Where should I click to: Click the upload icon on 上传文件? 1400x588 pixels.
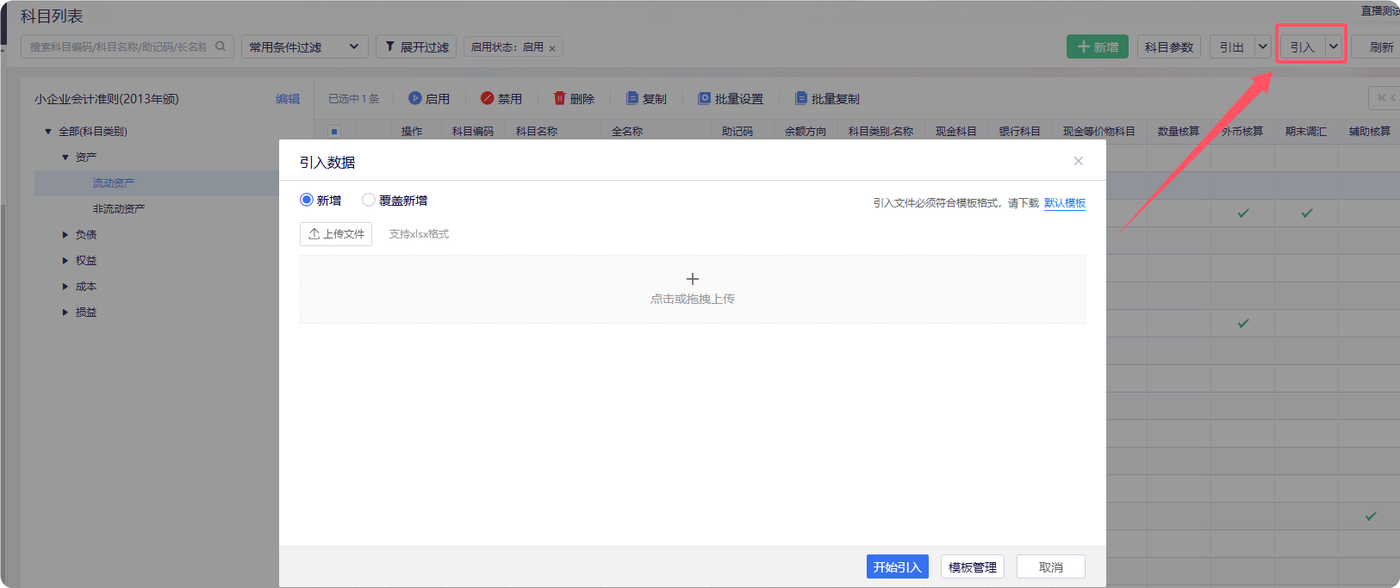[314, 234]
